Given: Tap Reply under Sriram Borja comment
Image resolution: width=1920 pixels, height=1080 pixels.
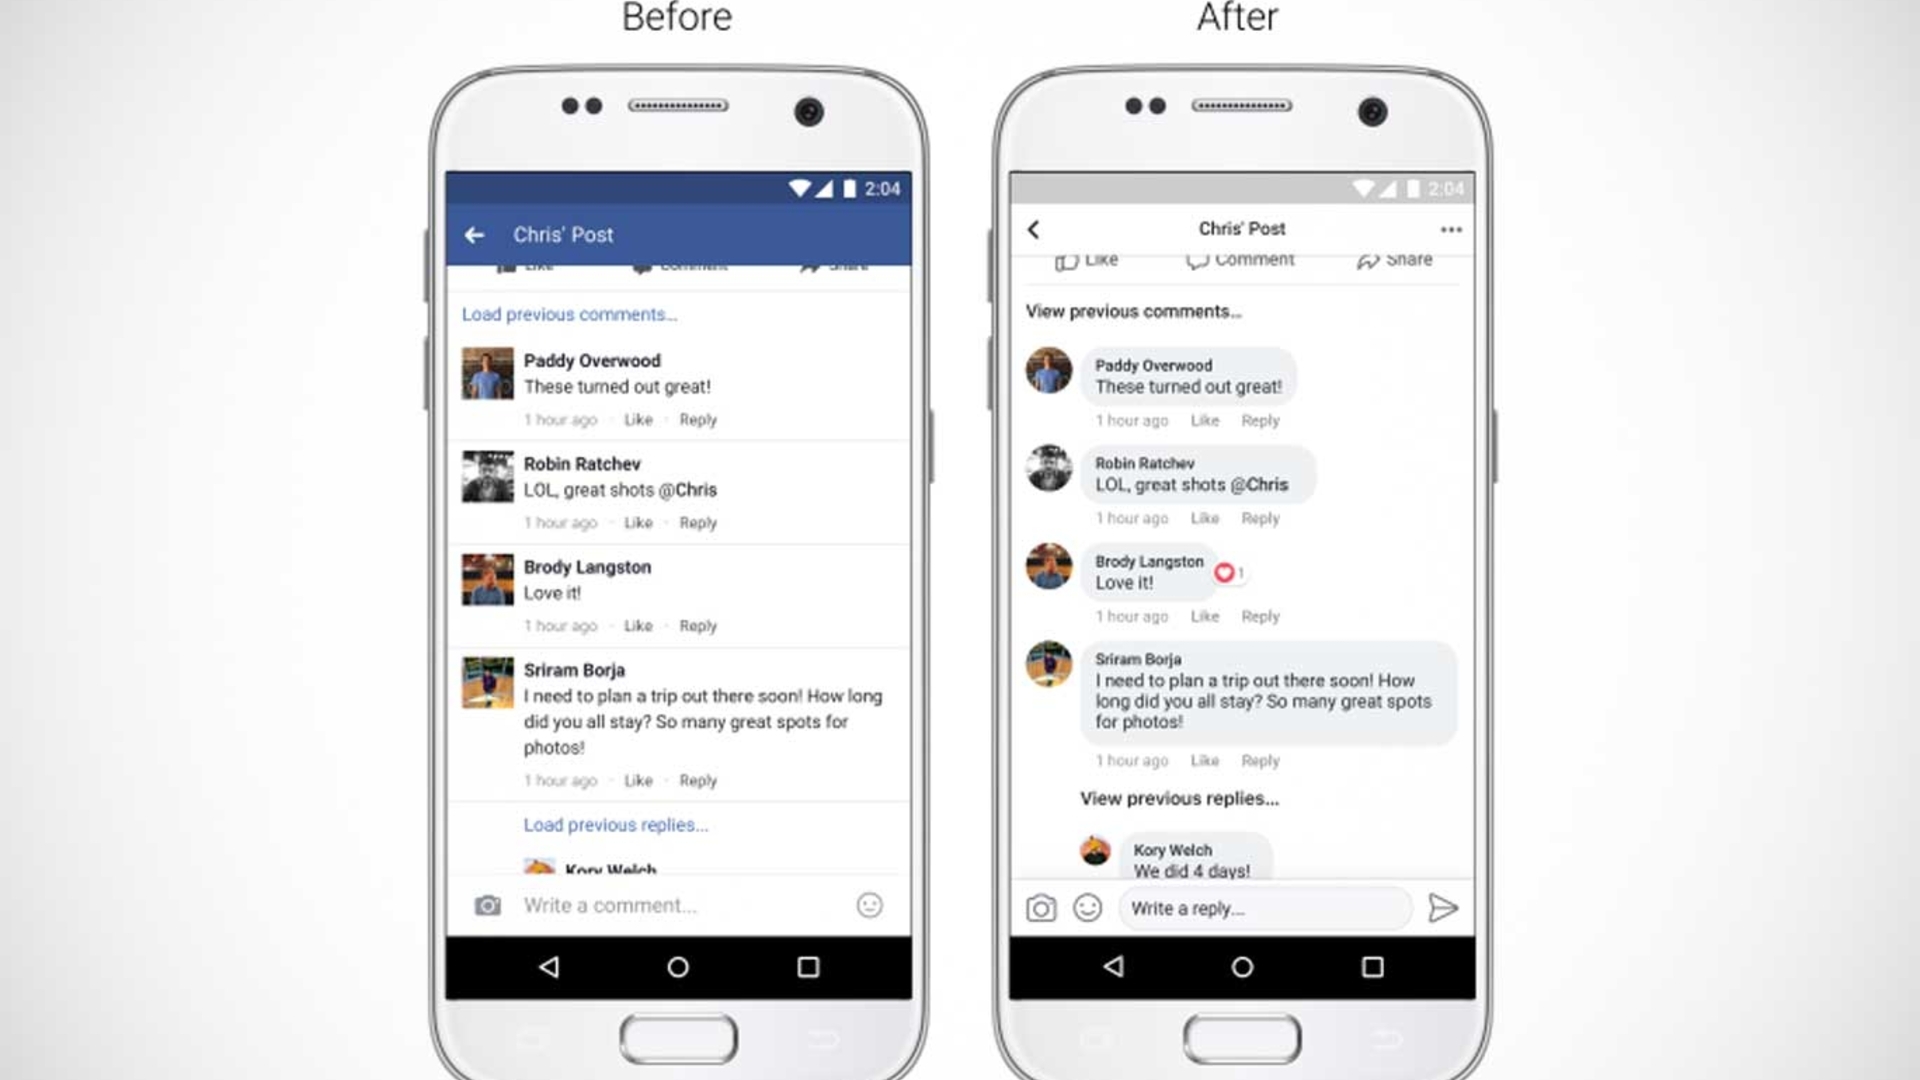Looking at the screenshot, I should point(698,779).
